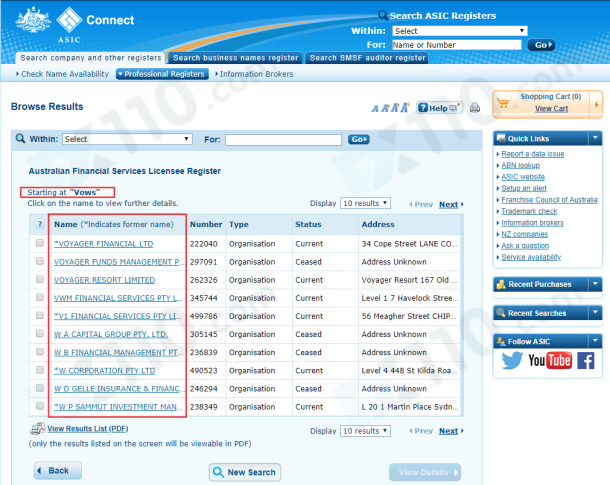Select Professional Registers menu
The height and width of the screenshot is (485, 610).
162,74
